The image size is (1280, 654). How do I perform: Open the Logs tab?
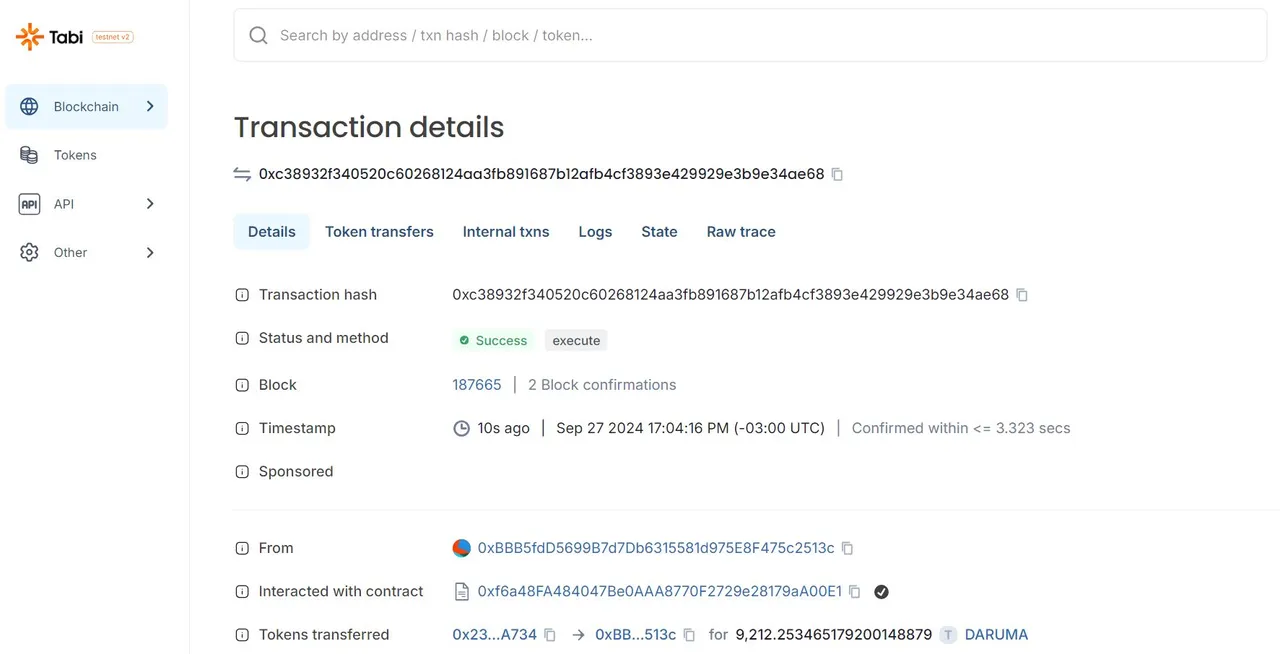[595, 232]
